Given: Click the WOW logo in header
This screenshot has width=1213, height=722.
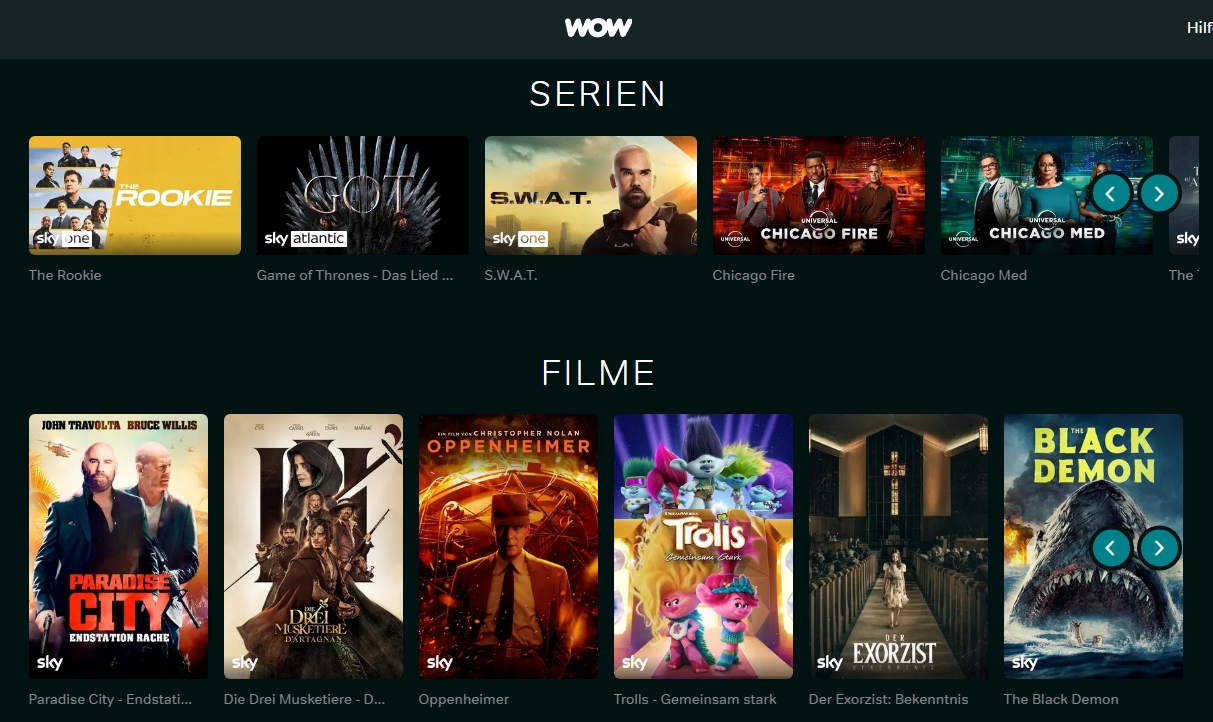Looking at the screenshot, I should 598,28.
